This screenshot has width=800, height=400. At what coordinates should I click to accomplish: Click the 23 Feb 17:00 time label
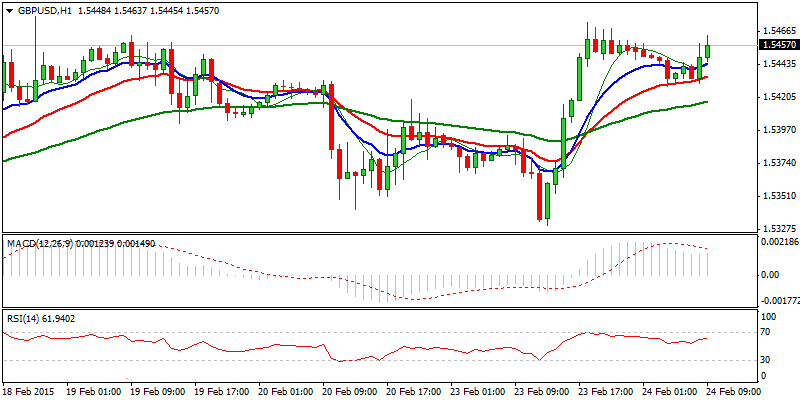[605, 391]
